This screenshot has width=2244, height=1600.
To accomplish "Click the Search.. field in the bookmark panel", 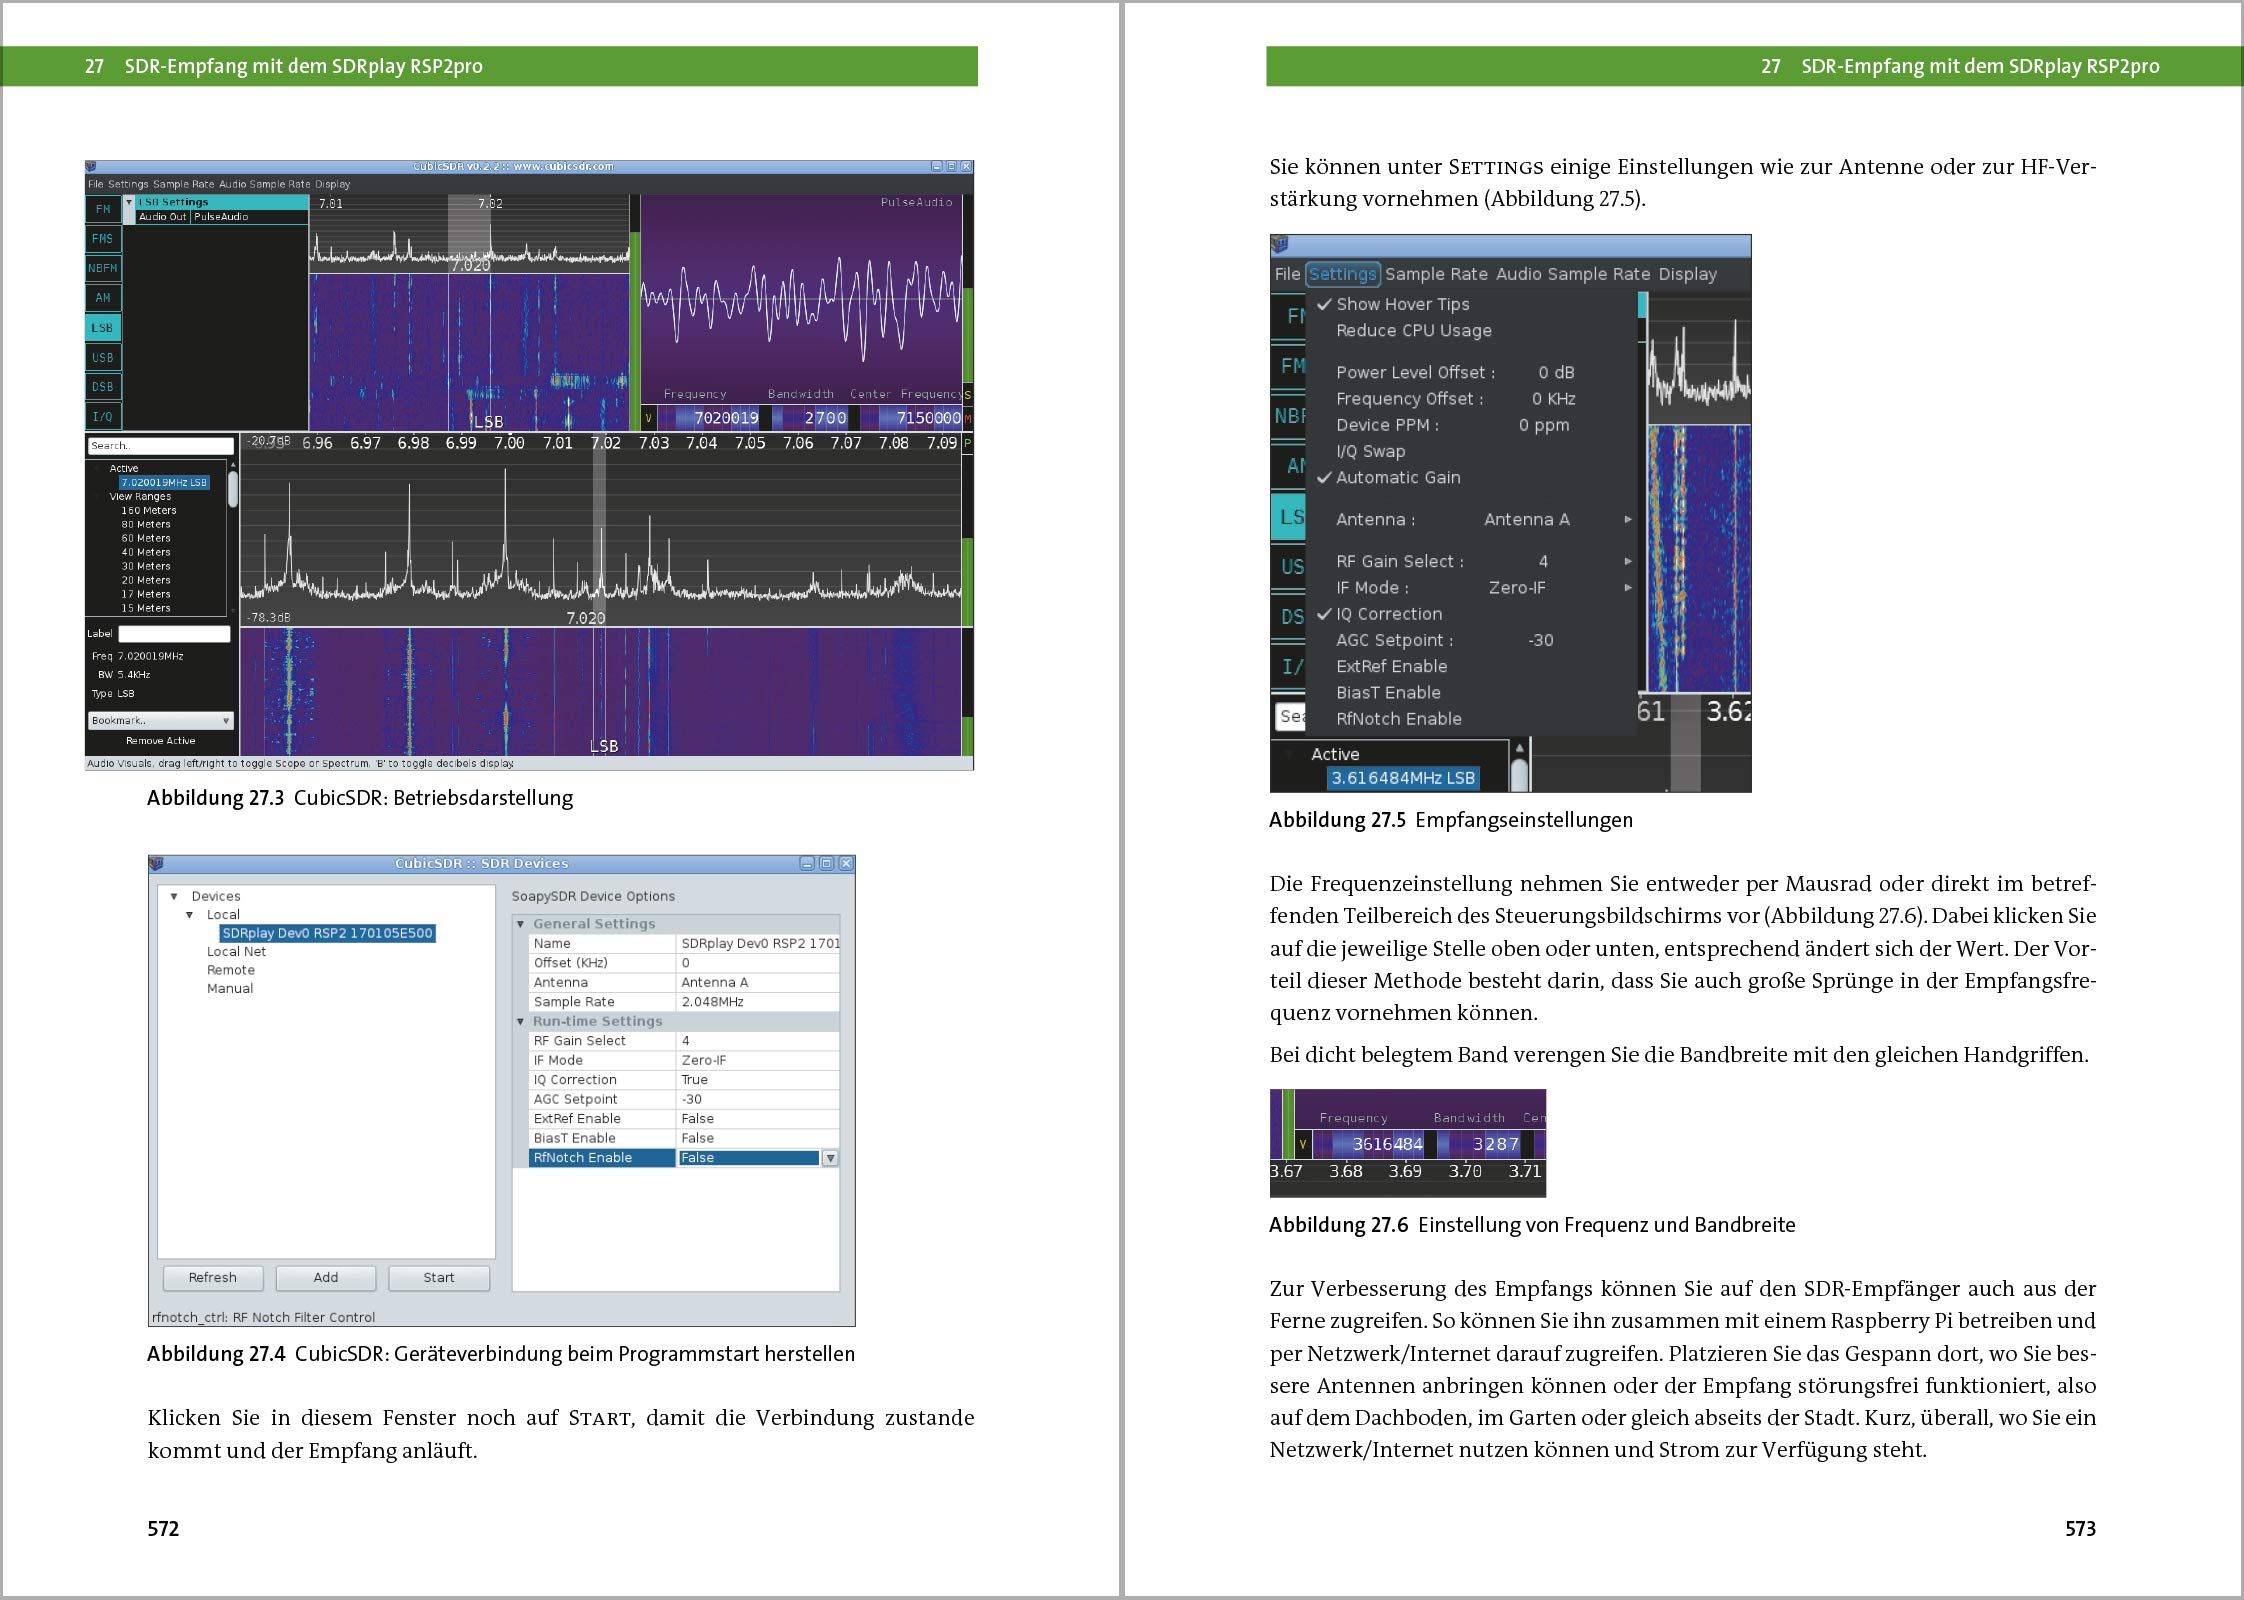I will pyautogui.click(x=160, y=446).
